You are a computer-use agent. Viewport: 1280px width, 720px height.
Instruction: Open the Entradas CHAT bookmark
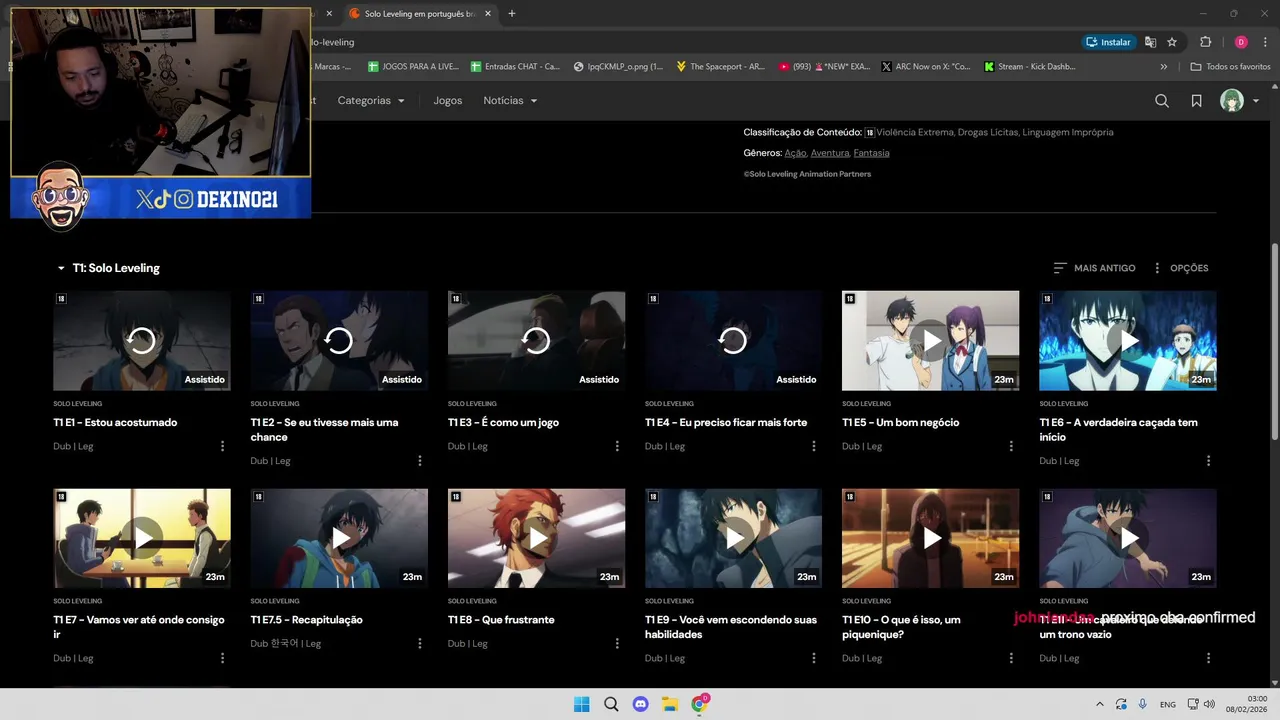pos(515,67)
